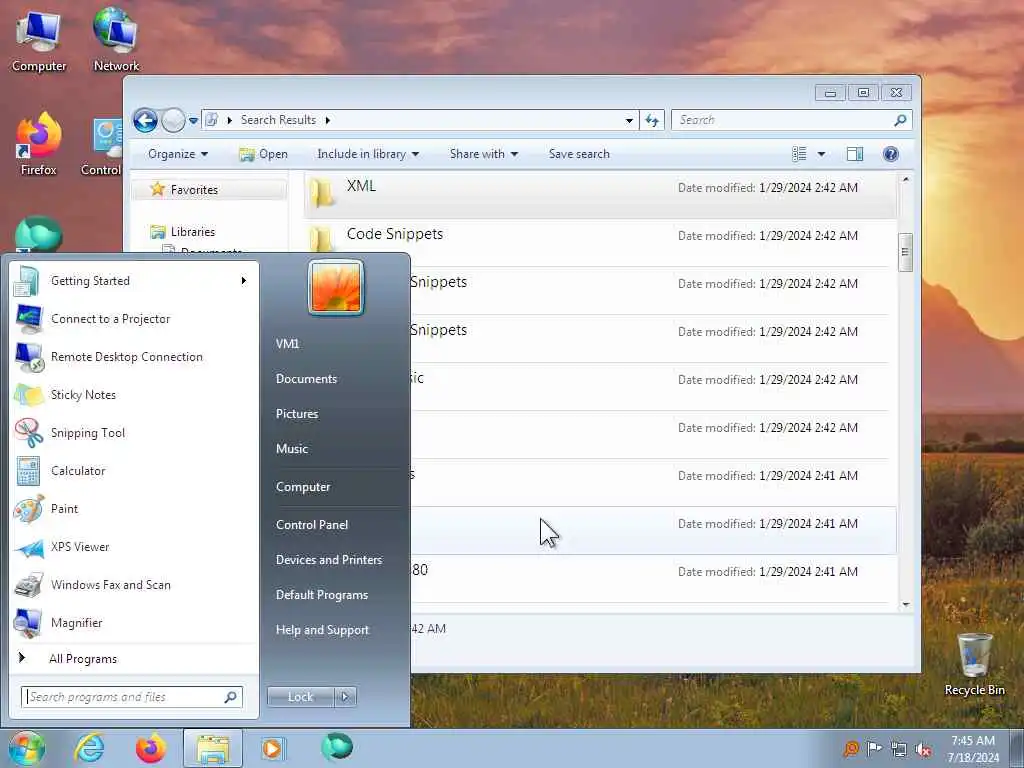
Task: Launch Connect to a Projector
Action: 134,319
